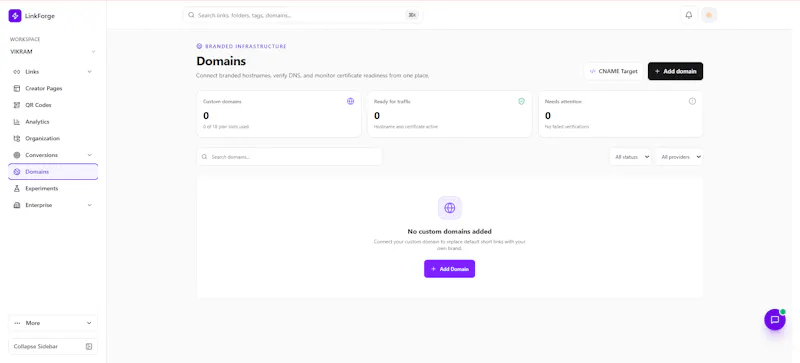Click the "Domains" page title
800x363 pixels.
point(221,61)
